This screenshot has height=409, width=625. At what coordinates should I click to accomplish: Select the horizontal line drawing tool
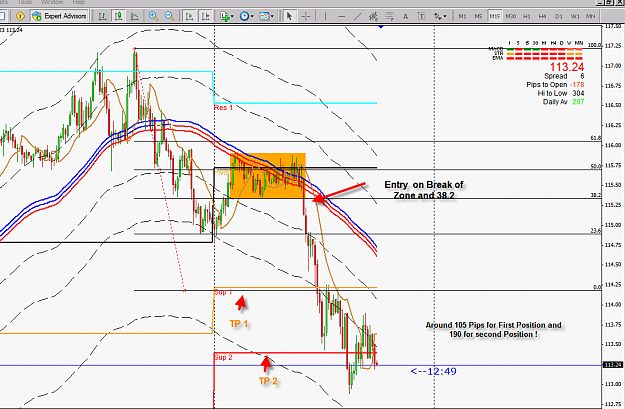click(342, 16)
